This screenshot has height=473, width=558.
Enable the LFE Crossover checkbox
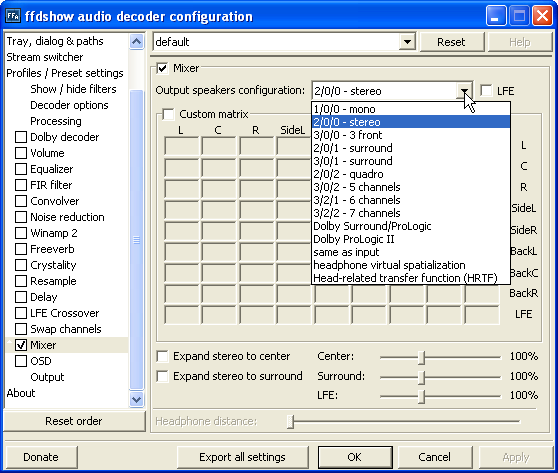coord(21,313)
